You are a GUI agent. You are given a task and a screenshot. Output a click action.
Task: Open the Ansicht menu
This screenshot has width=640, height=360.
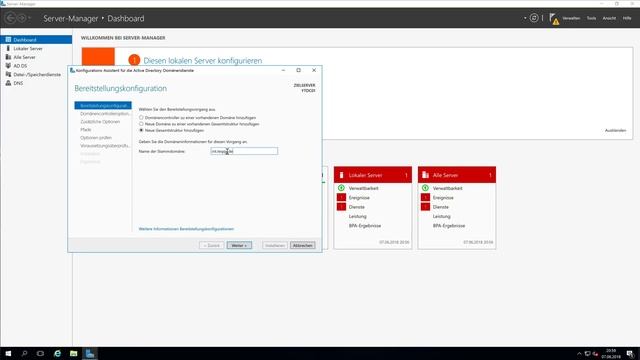pyautogui.click(x=609, y=18)
